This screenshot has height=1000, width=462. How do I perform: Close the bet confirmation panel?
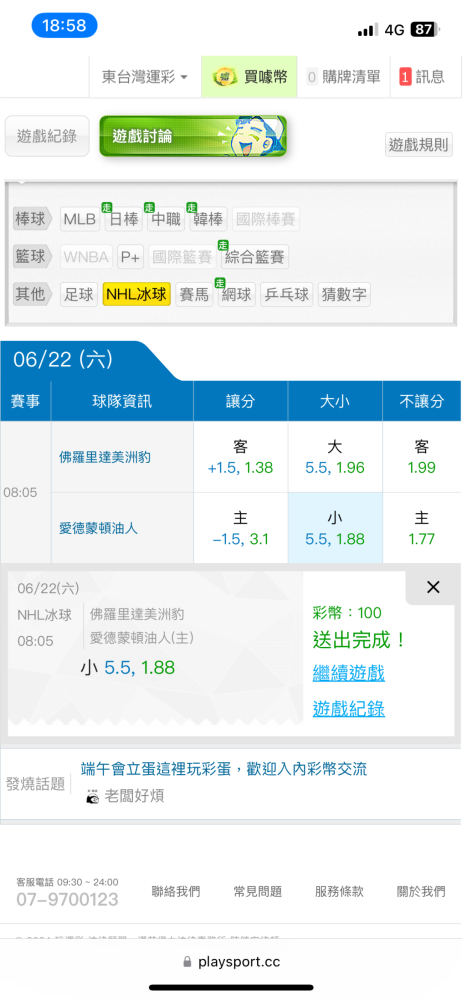pyautogui.click(x=433, y=587)
